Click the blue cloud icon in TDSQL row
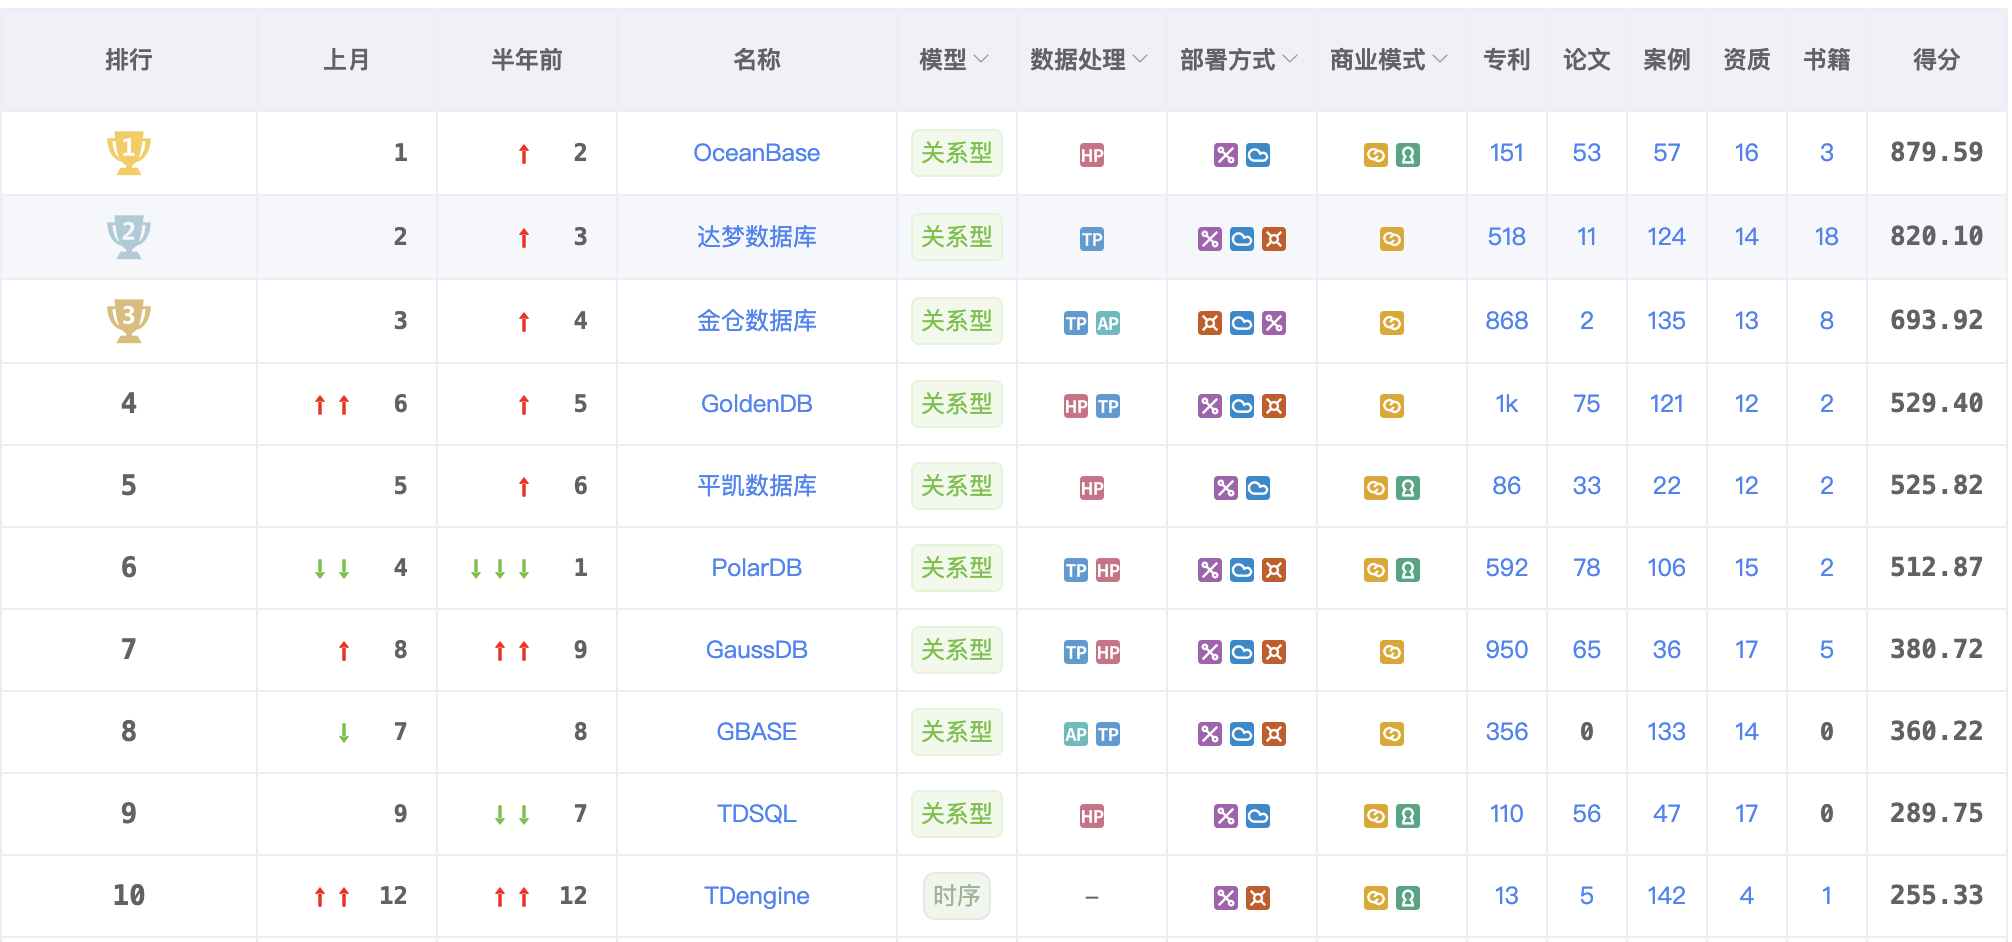This screenshot has height=942, width=2012. point(1258,816)
